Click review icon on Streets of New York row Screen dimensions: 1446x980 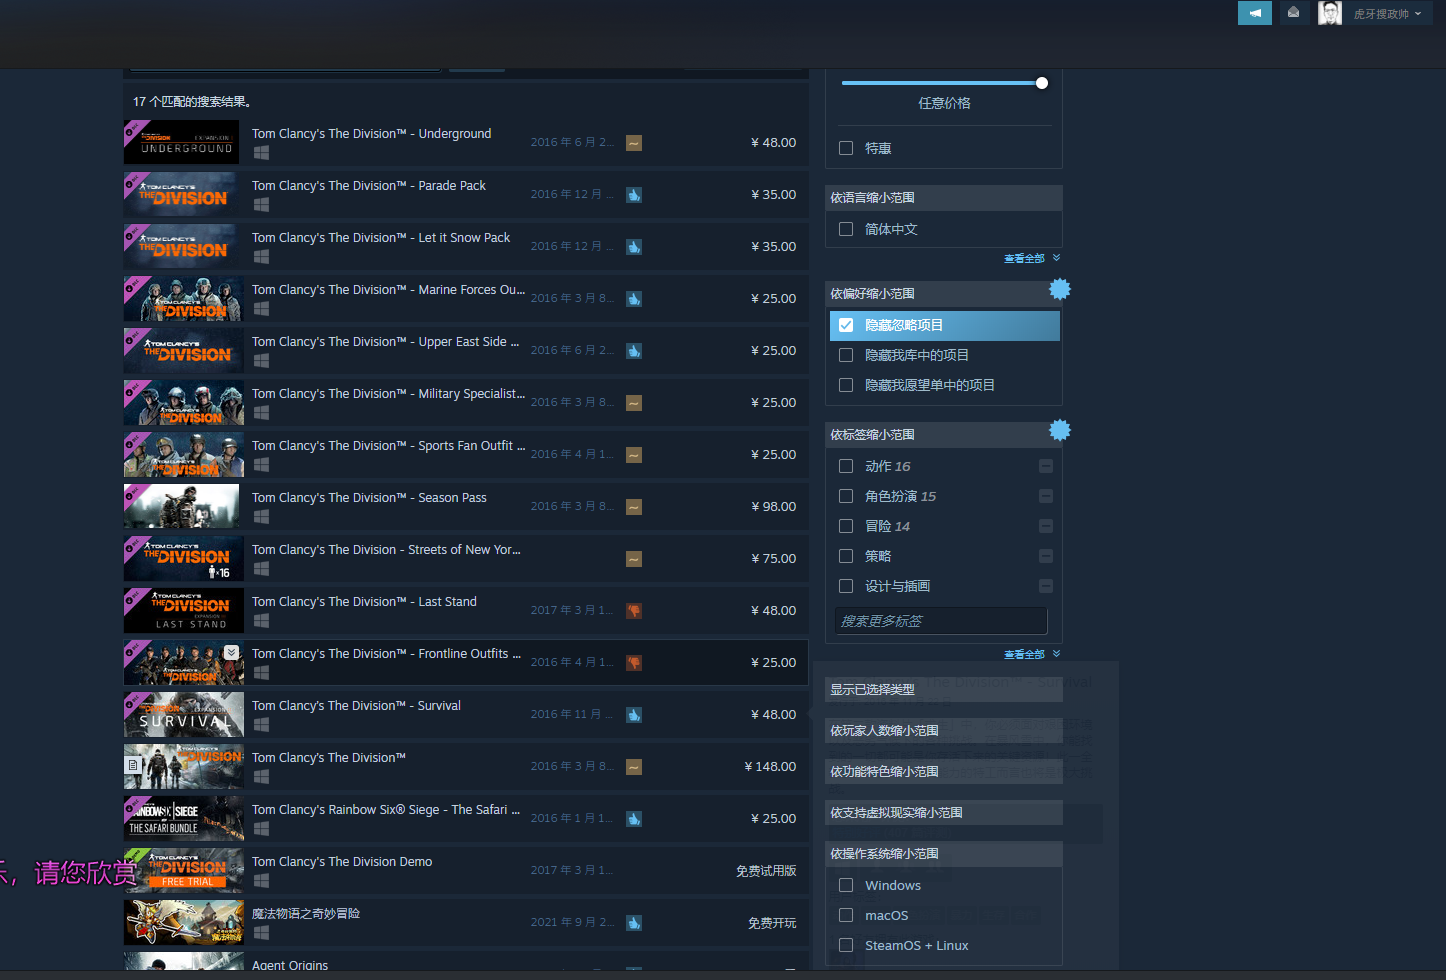click(x=634, y=559)
